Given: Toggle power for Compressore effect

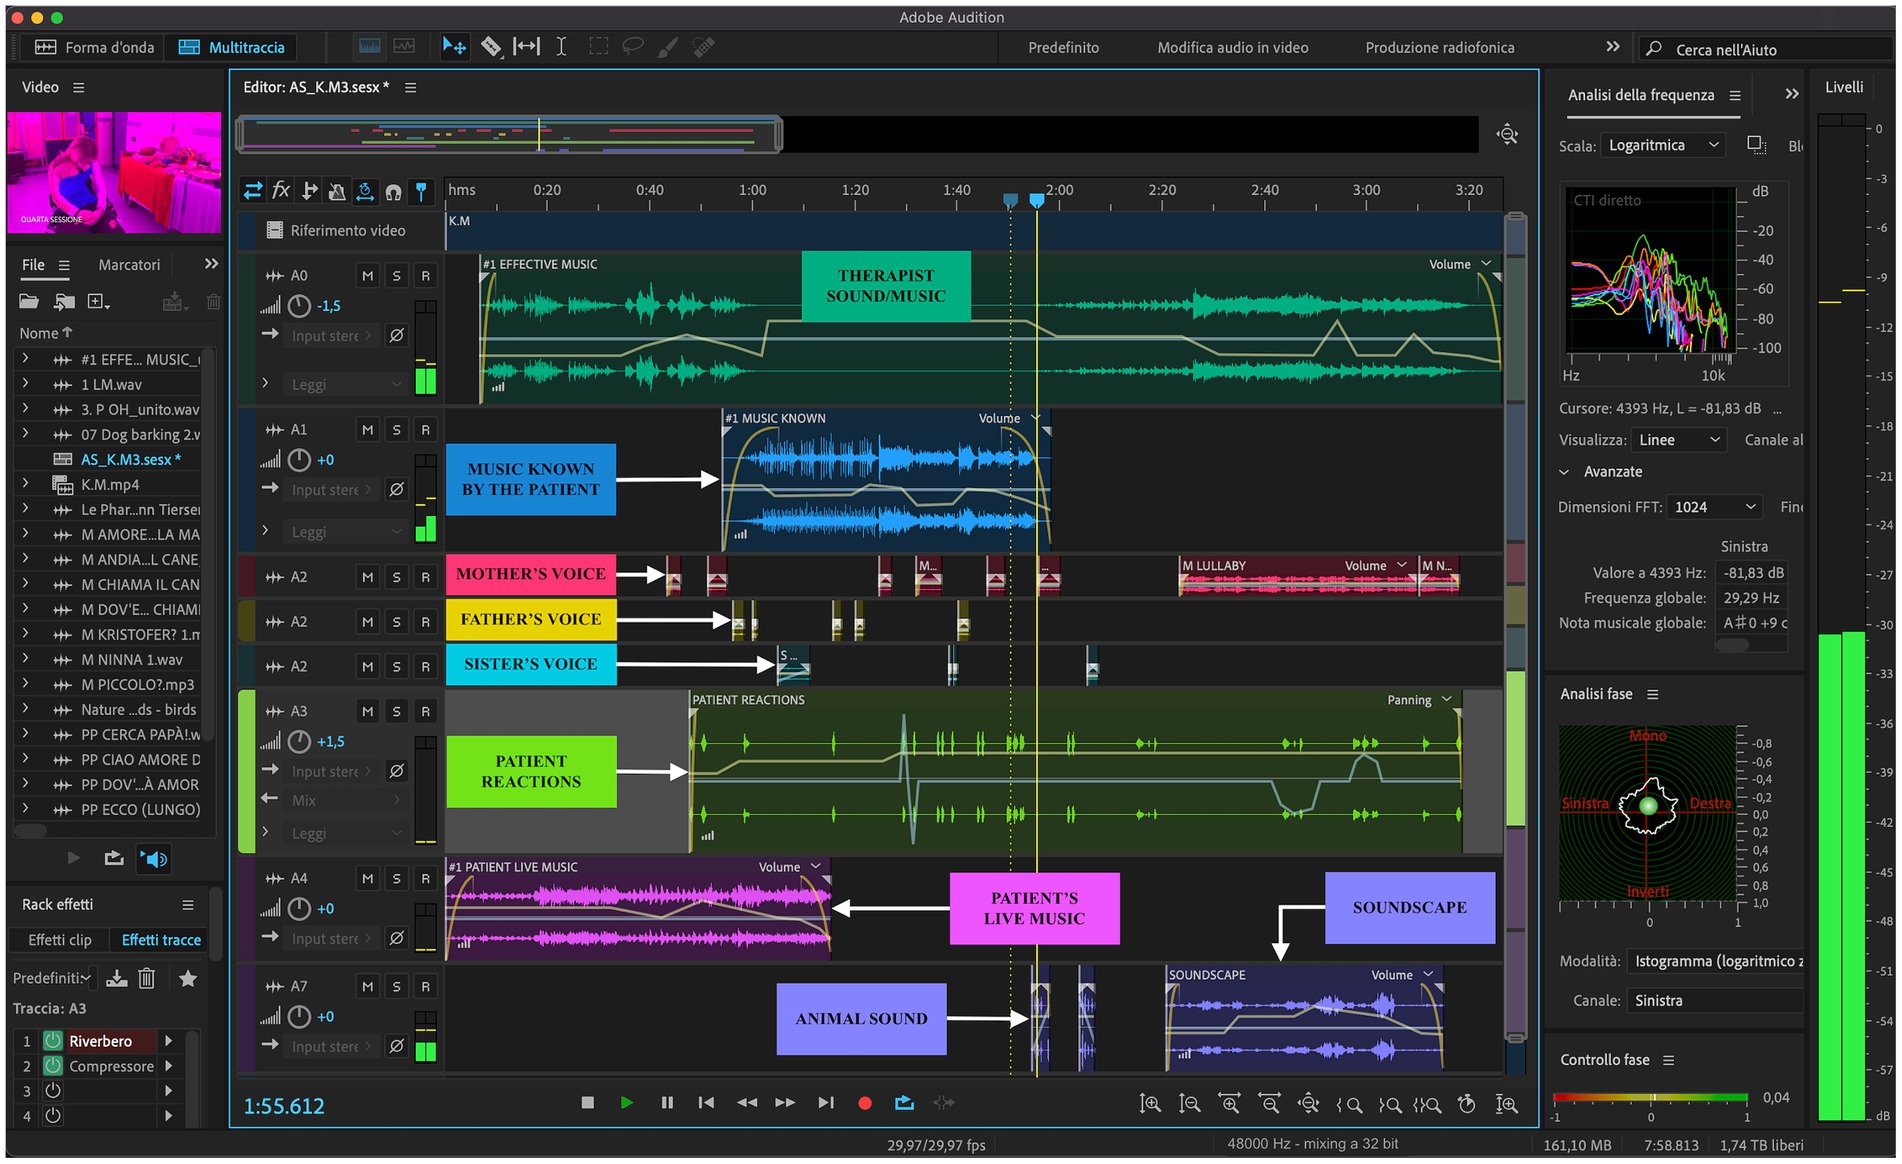Looking at the screenshot, I should point(53,1066).
